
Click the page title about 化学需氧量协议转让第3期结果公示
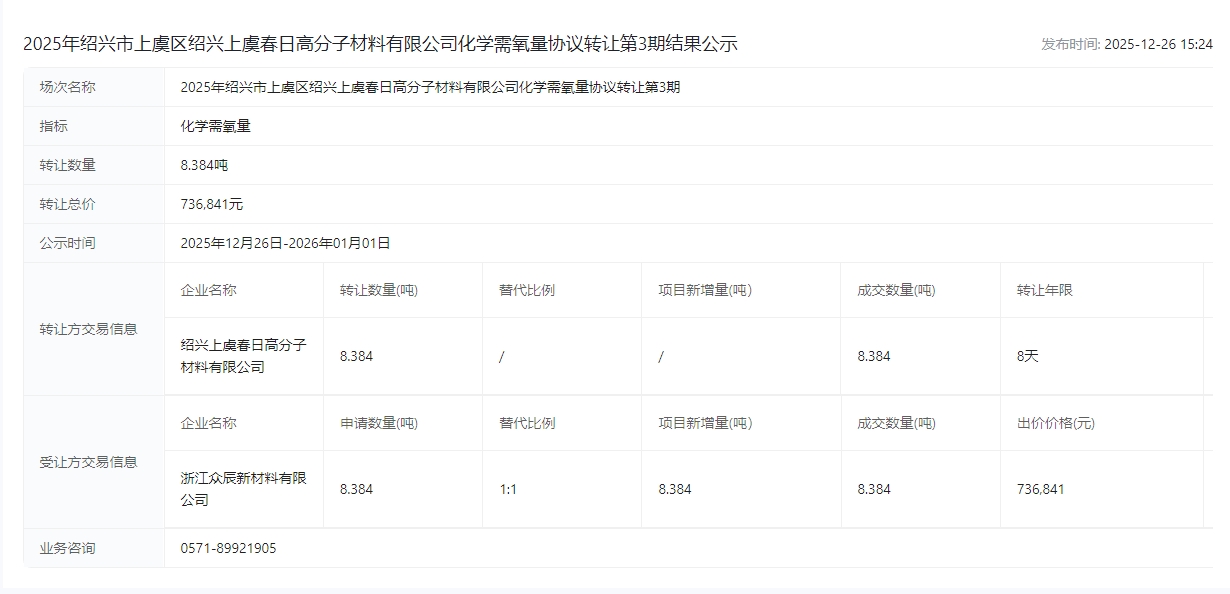point(380,44)
